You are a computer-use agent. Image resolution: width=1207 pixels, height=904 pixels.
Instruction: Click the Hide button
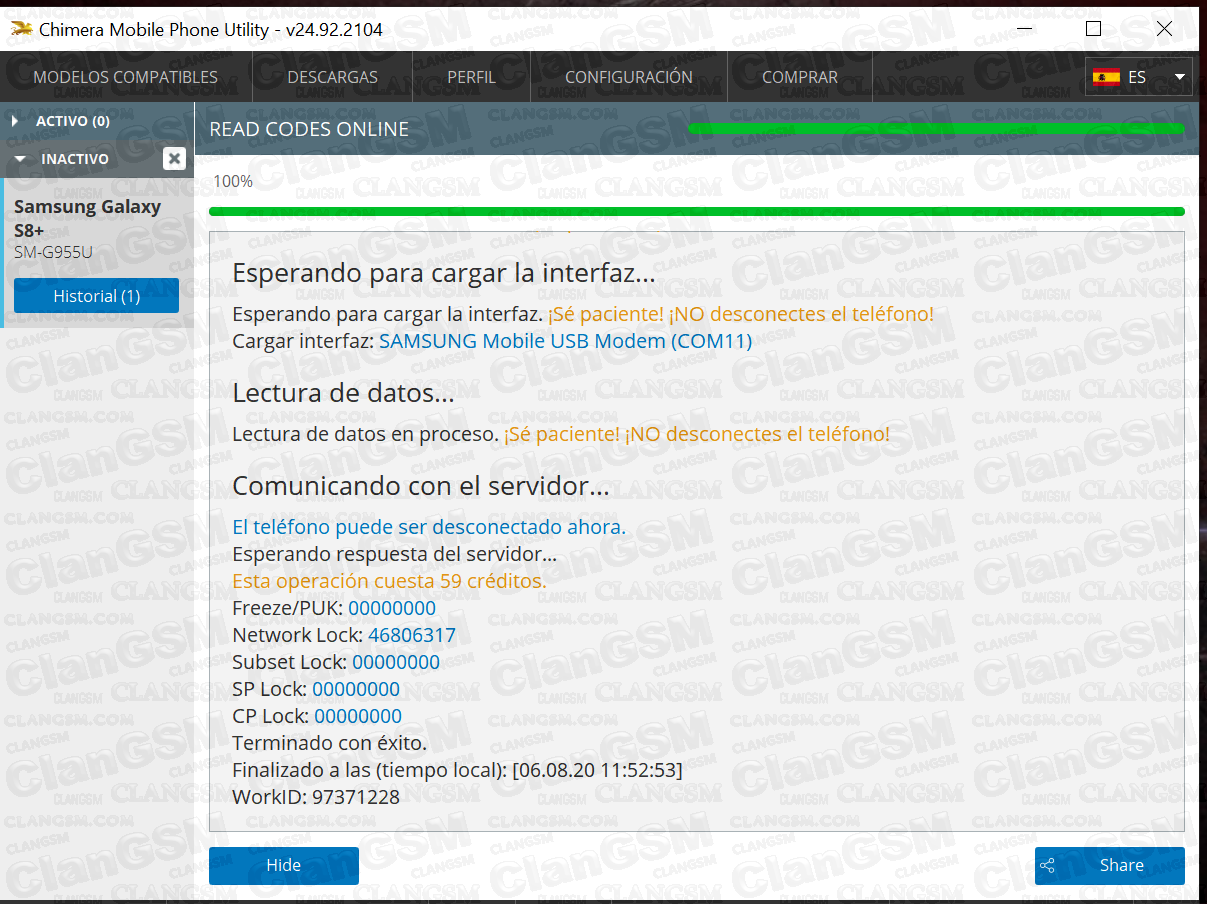[283, 865]
